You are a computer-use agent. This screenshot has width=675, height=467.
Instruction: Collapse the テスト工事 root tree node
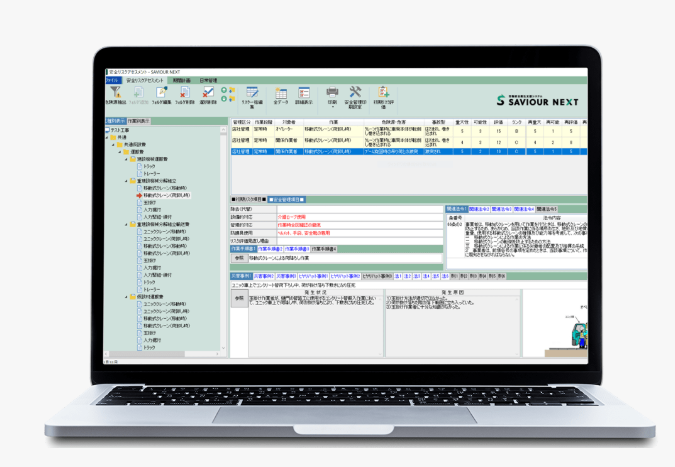(109, 130)
